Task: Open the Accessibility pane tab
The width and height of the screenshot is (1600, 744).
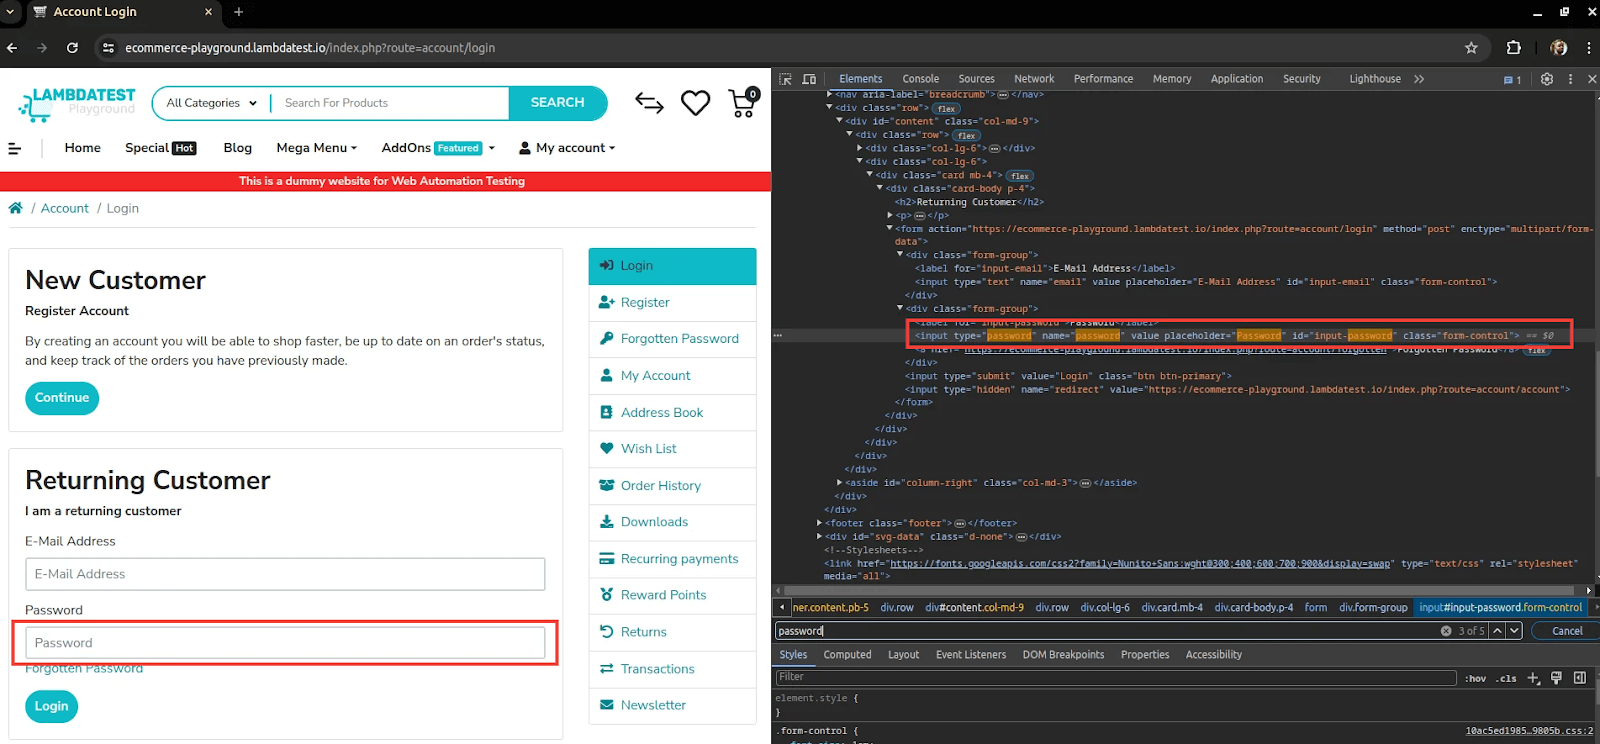Action: point(1213,655)
